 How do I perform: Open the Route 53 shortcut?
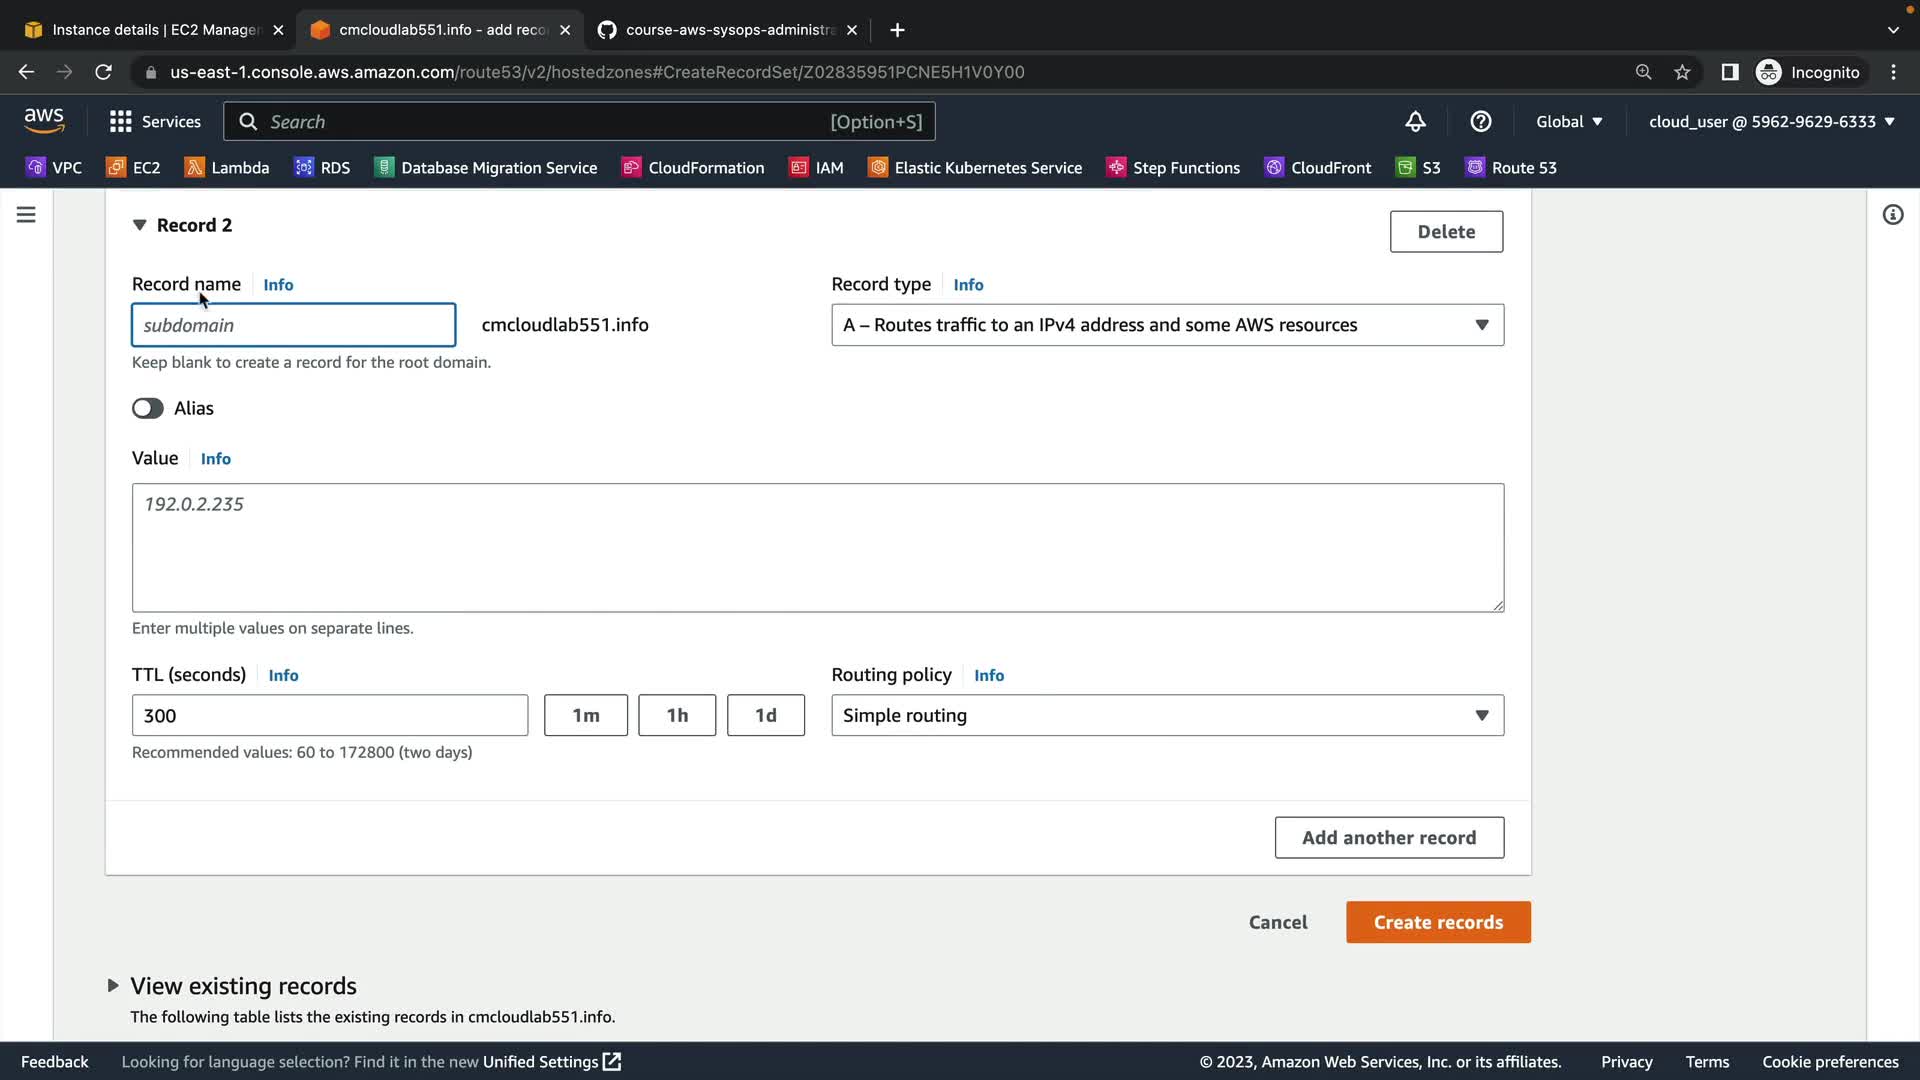coord(1511,168)
